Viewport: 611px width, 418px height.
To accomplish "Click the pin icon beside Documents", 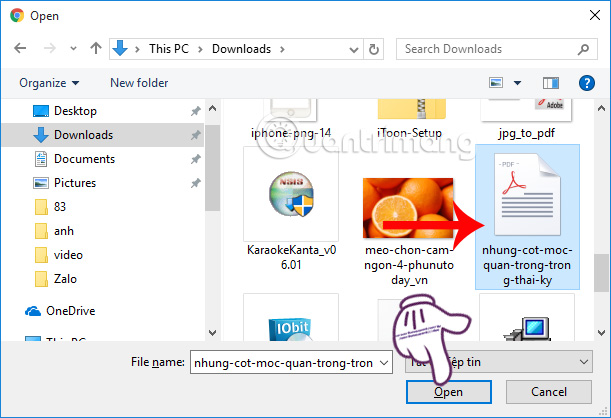I will click(195, 159).
